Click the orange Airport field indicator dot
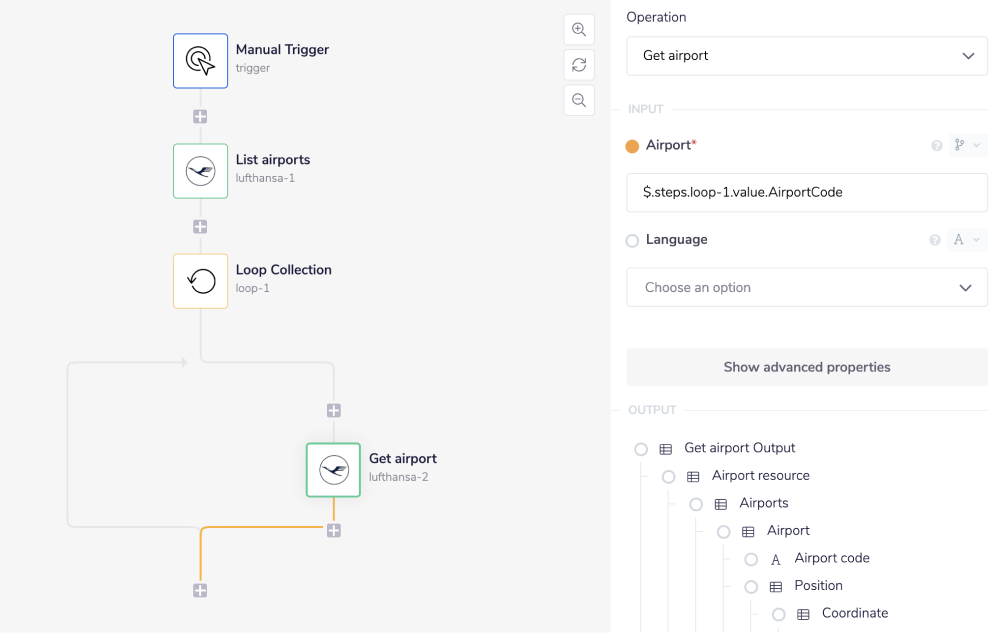This screenshot has width=1000, height=633. (x=632, y=146)
